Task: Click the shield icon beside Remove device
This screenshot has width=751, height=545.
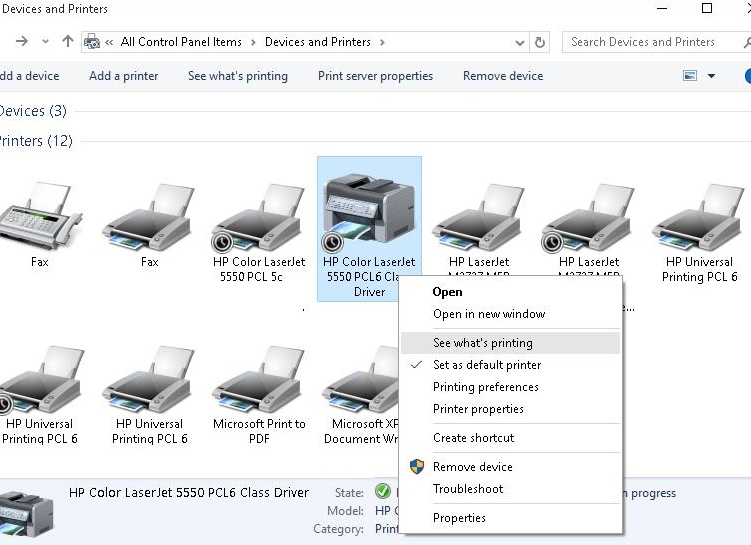Action: (x=417, y=466)
